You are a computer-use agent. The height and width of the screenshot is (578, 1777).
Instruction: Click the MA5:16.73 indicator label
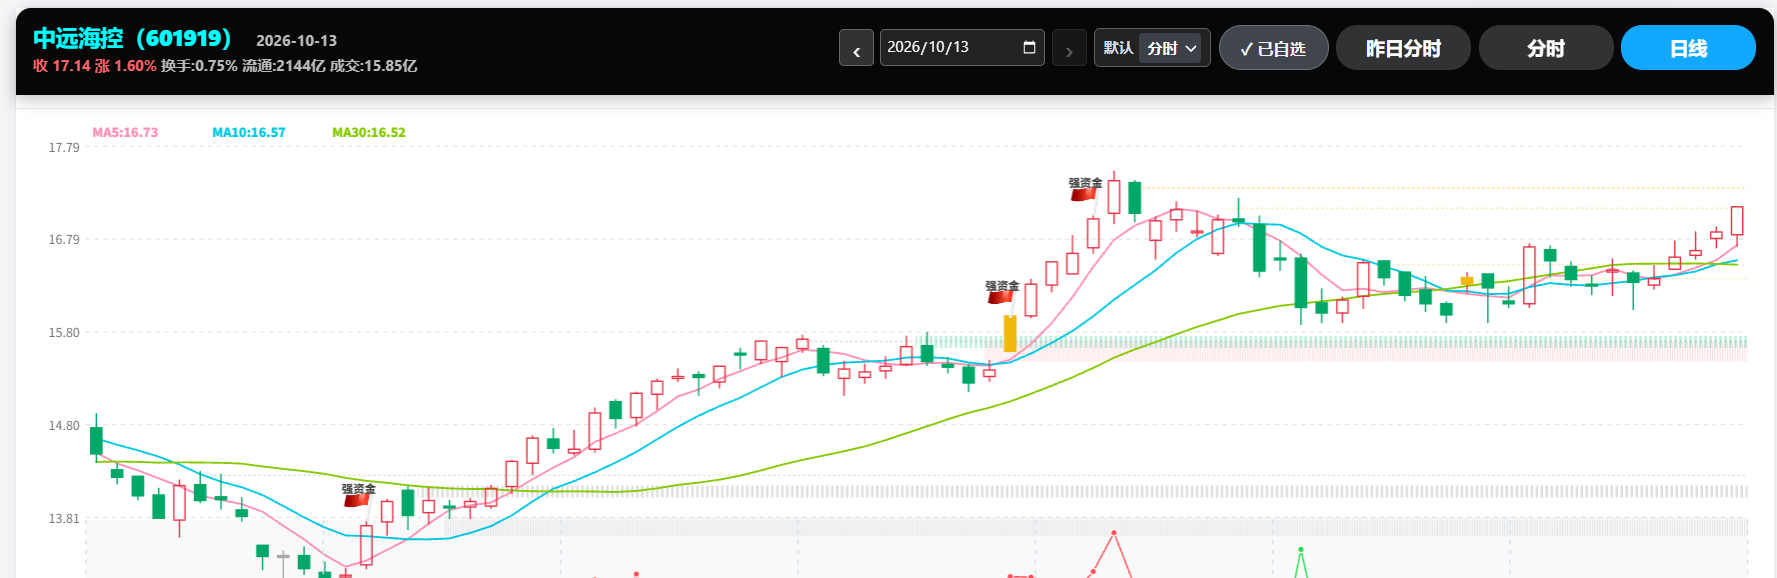pyautogui.click(x=125, y=132)
